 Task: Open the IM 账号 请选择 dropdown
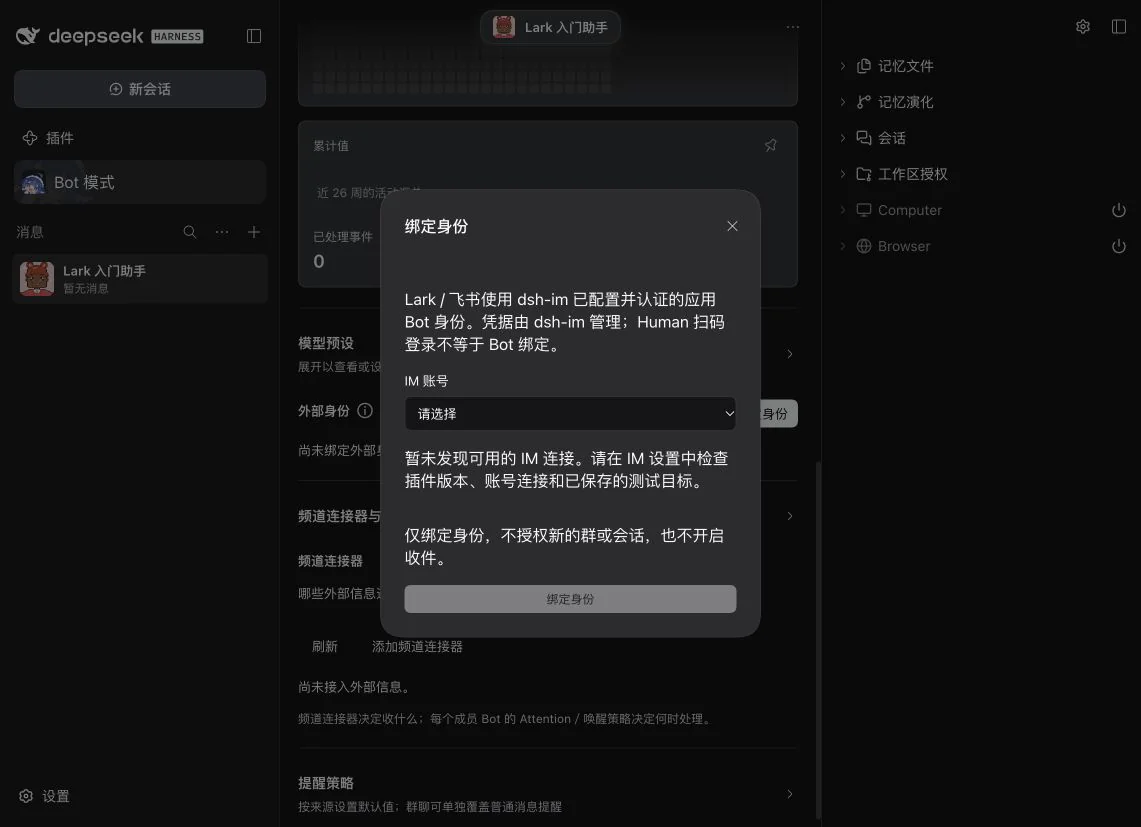(x=570, y=414)
